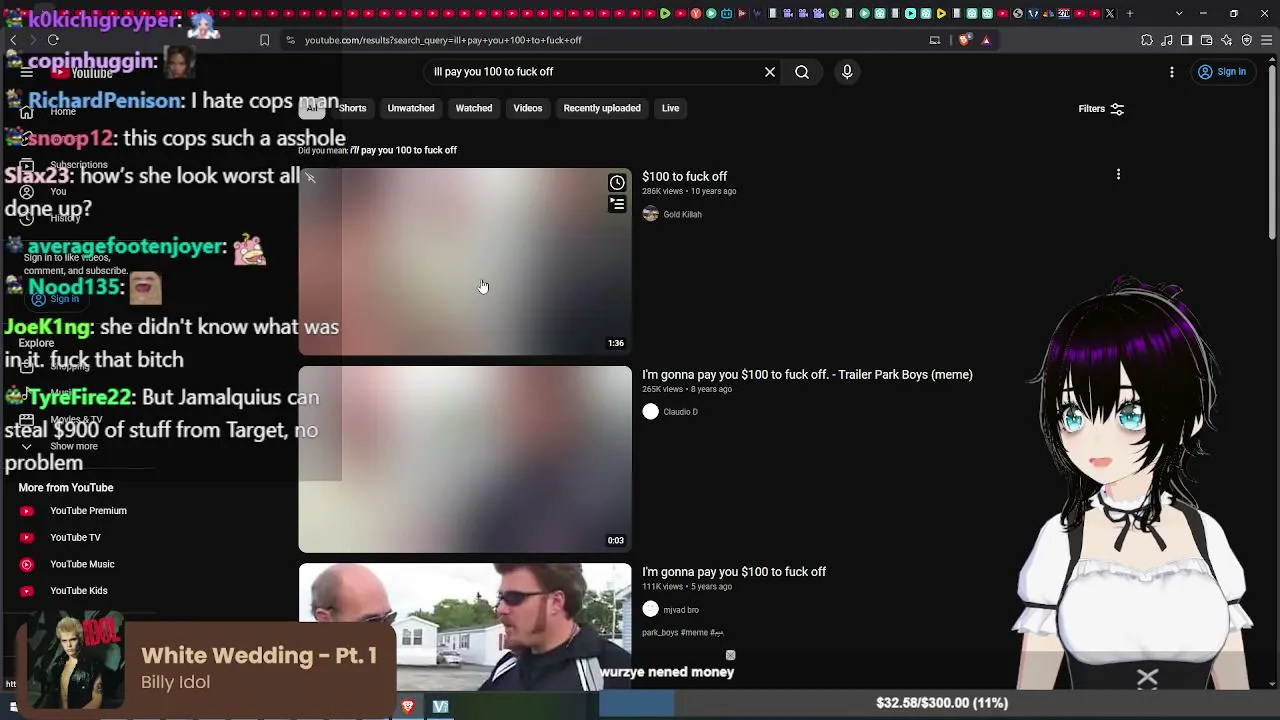Switch to the X (Twitter) tab

(x=1109, y=14)
